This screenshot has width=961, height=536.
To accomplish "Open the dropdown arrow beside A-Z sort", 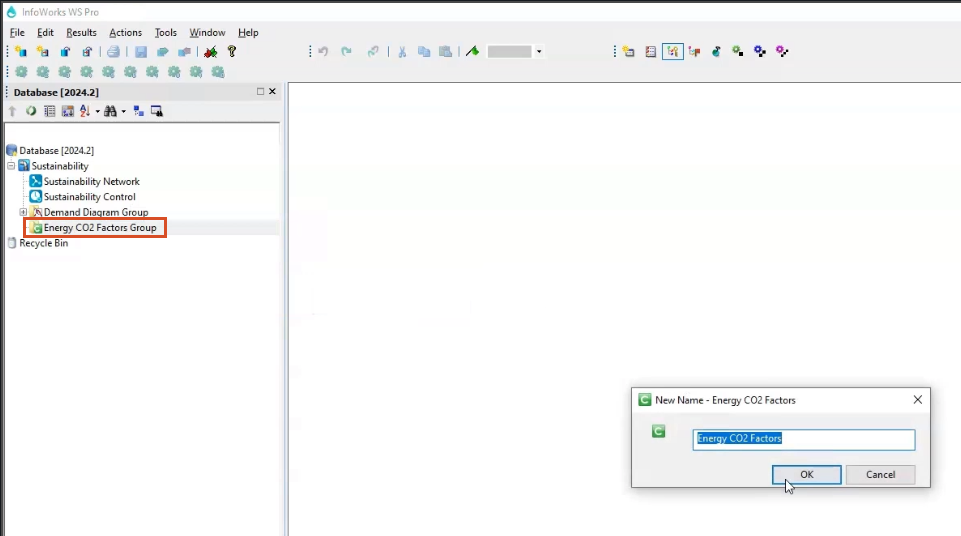I will click(97, 111).
